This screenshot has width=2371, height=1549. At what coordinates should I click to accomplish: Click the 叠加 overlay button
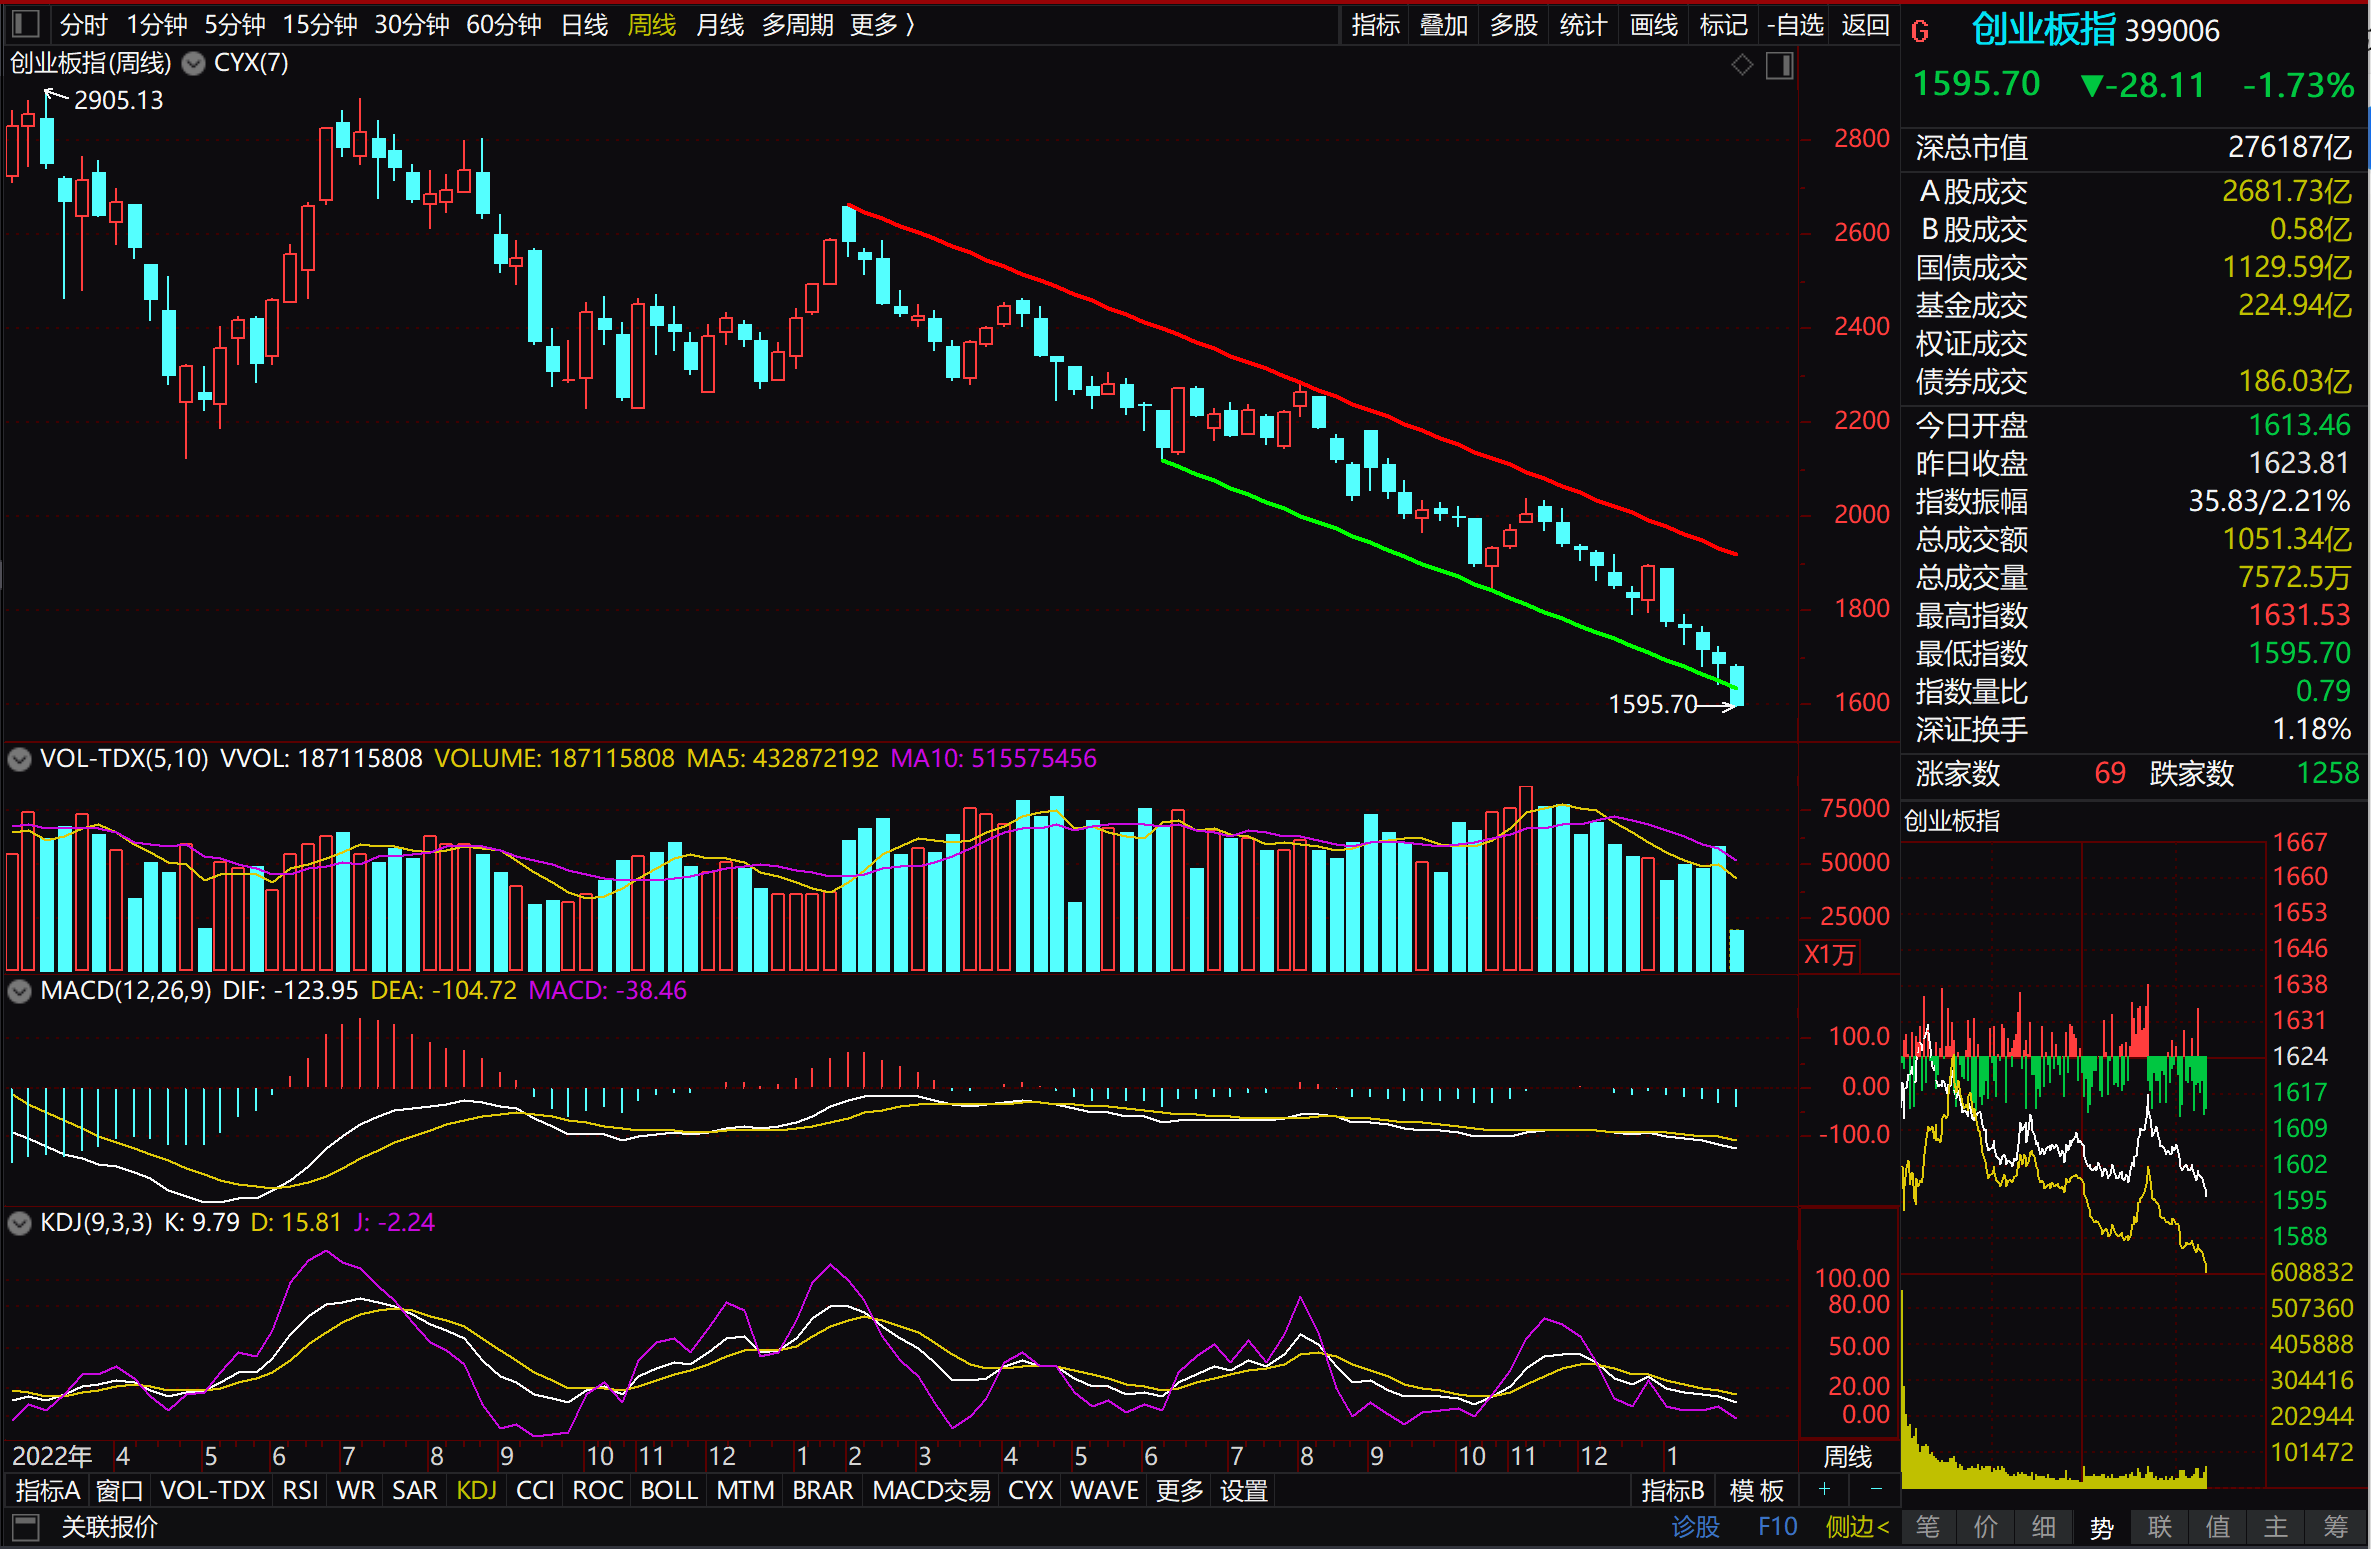point(1444,25)
